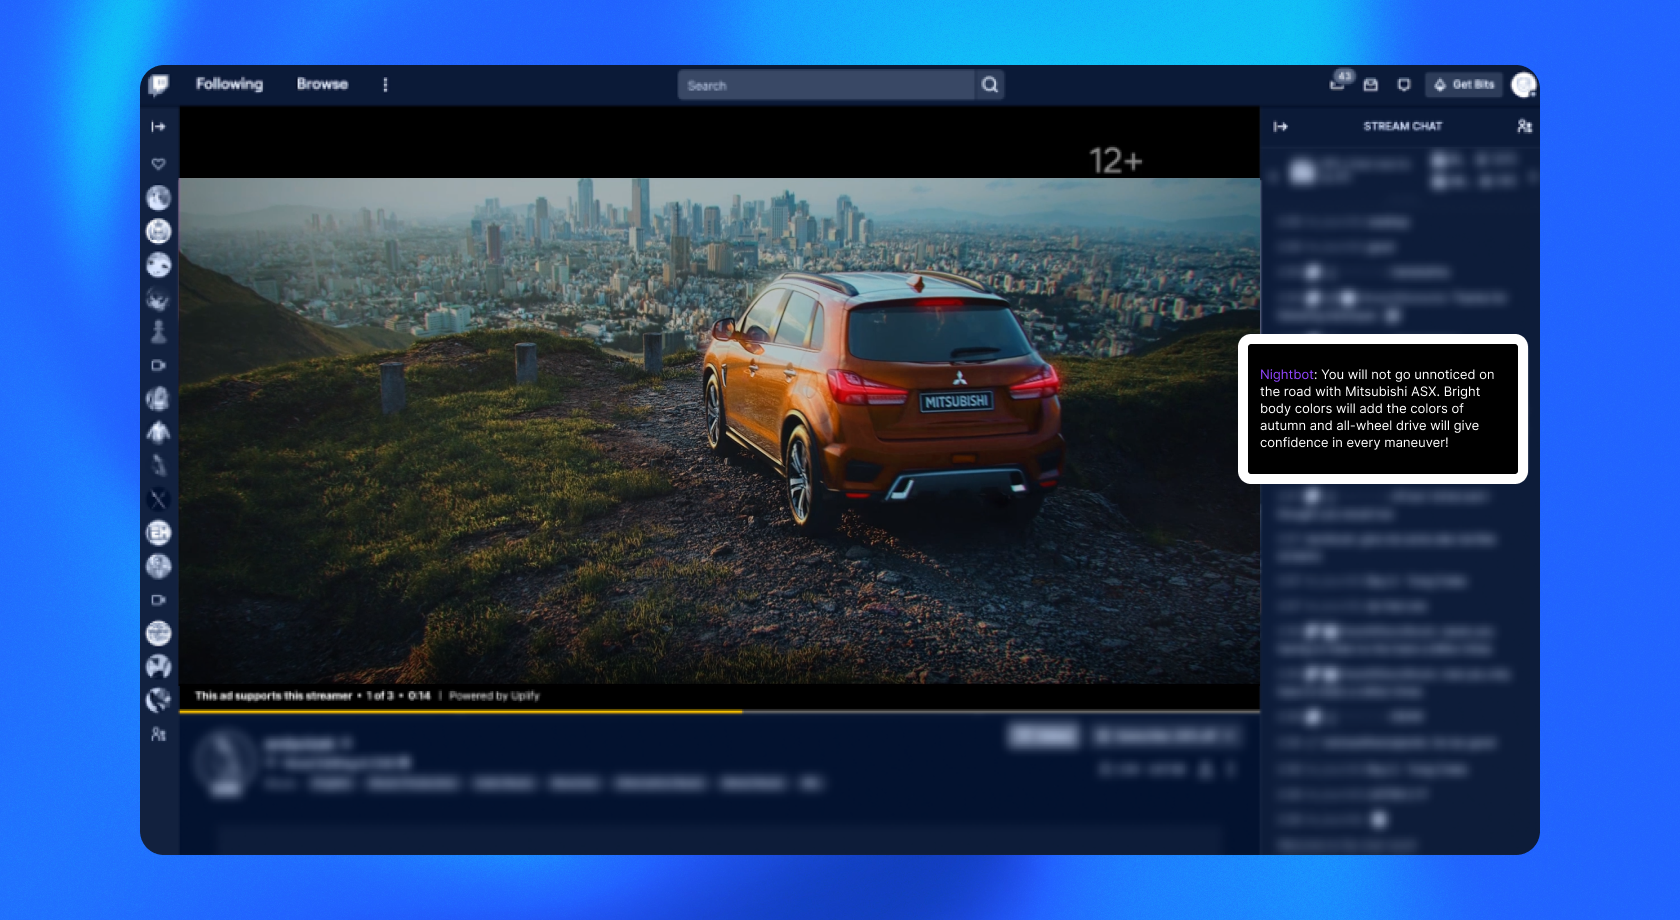Open the profile avatar menu
The height and width of the screenshot is (920, 1680).
[1524, 85]
